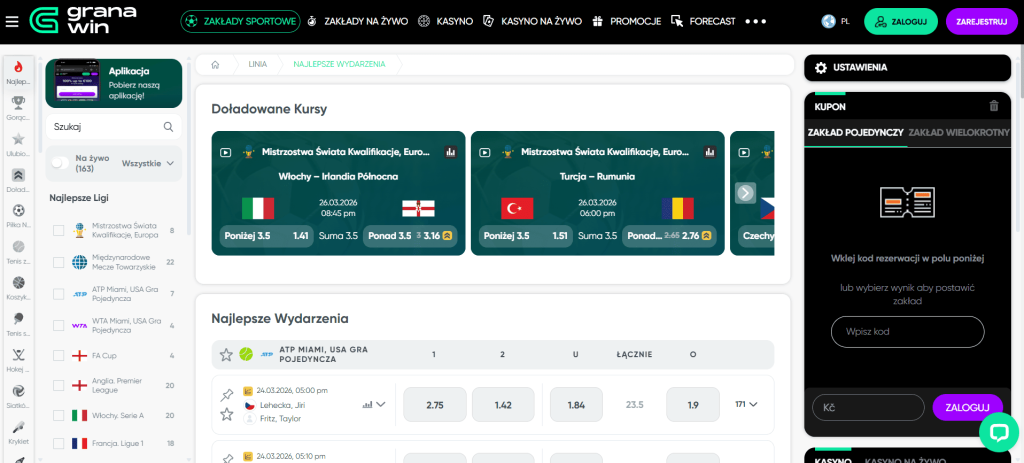Select odds 2.75 for Lehecka
The height and width of the screenshot is (463, 1024).
[x=435, y=404]
